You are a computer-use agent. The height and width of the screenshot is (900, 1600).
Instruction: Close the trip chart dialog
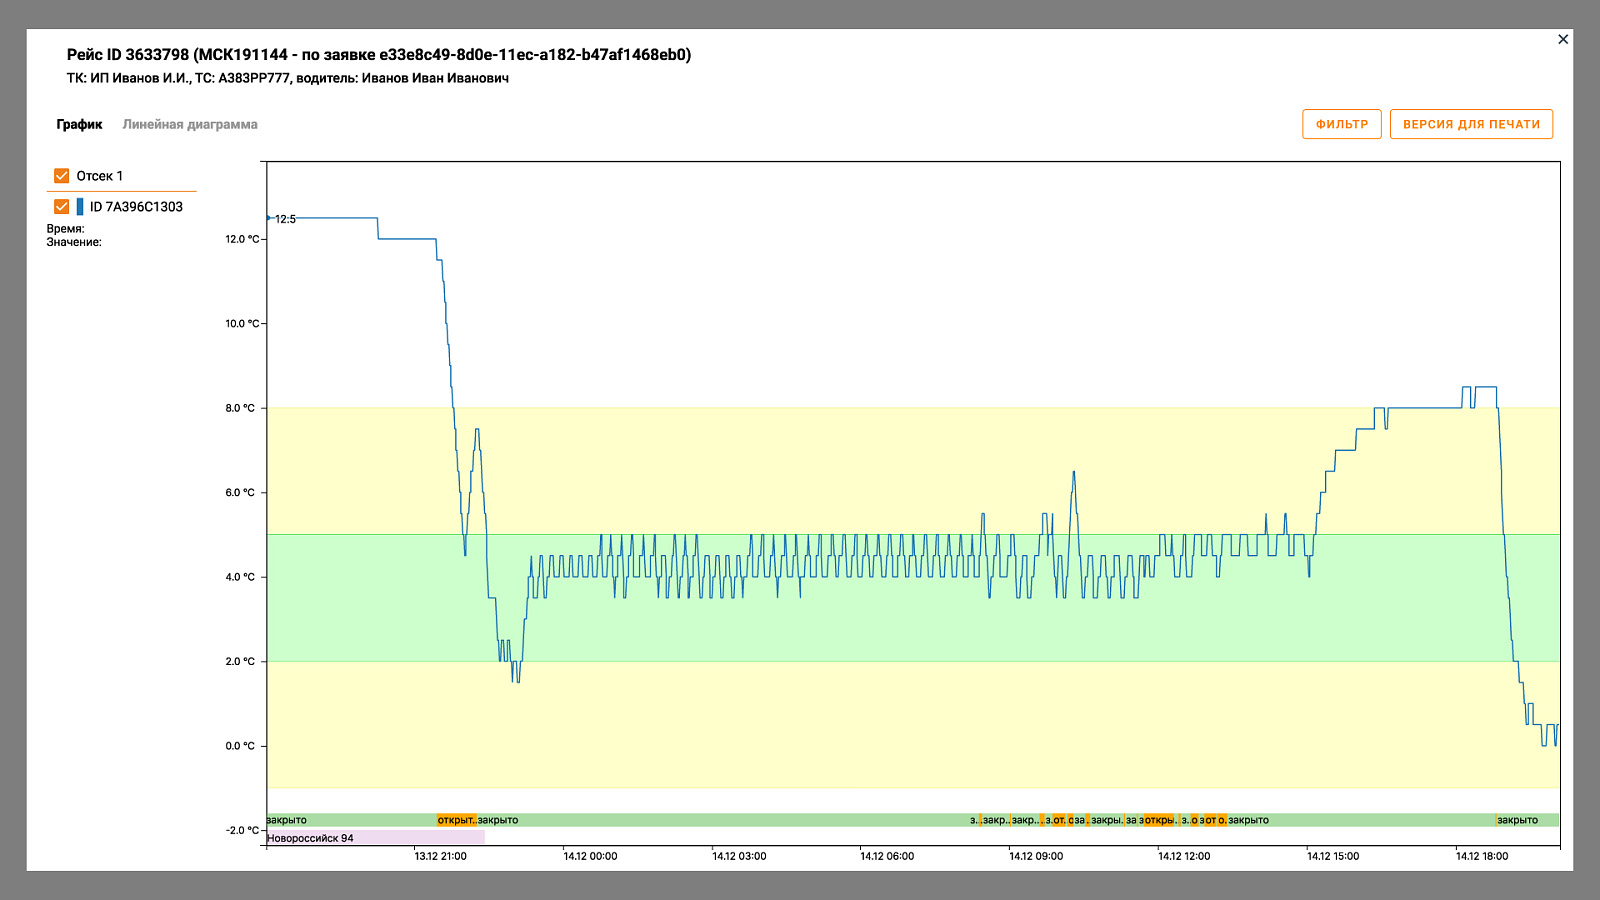click(x=1563, y=39)
